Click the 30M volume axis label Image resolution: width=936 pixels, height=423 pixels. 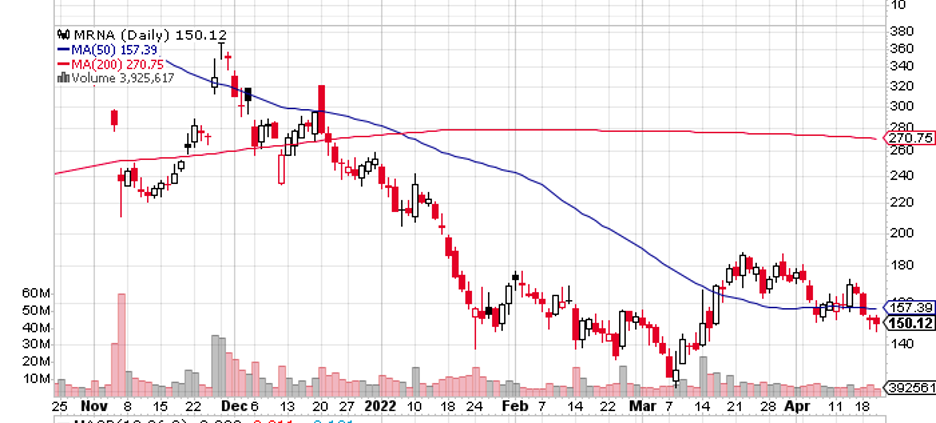click(x=37, y=344)
